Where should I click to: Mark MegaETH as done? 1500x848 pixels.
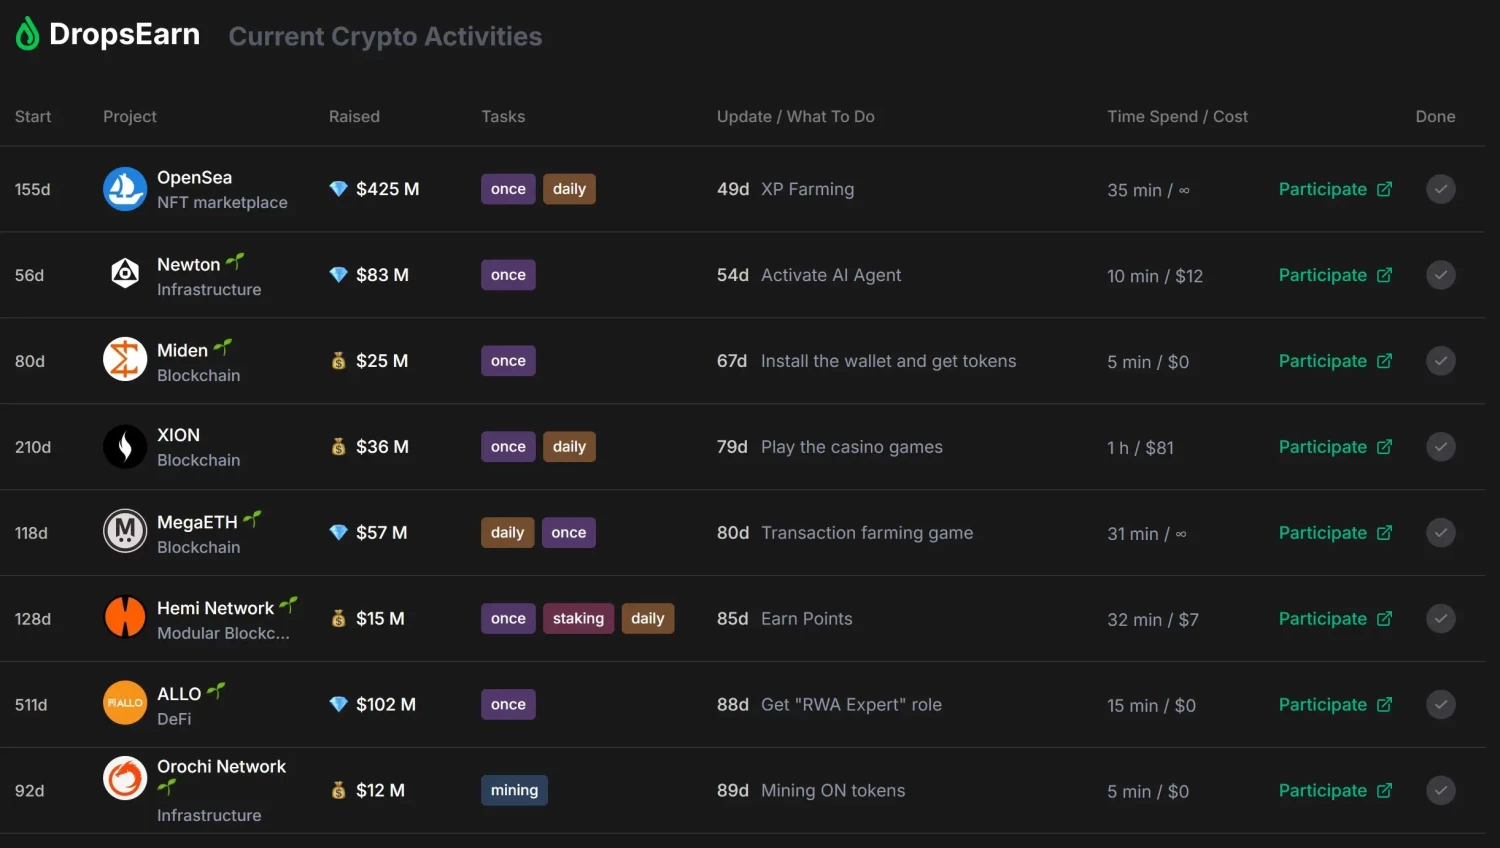pos(1441,533)
